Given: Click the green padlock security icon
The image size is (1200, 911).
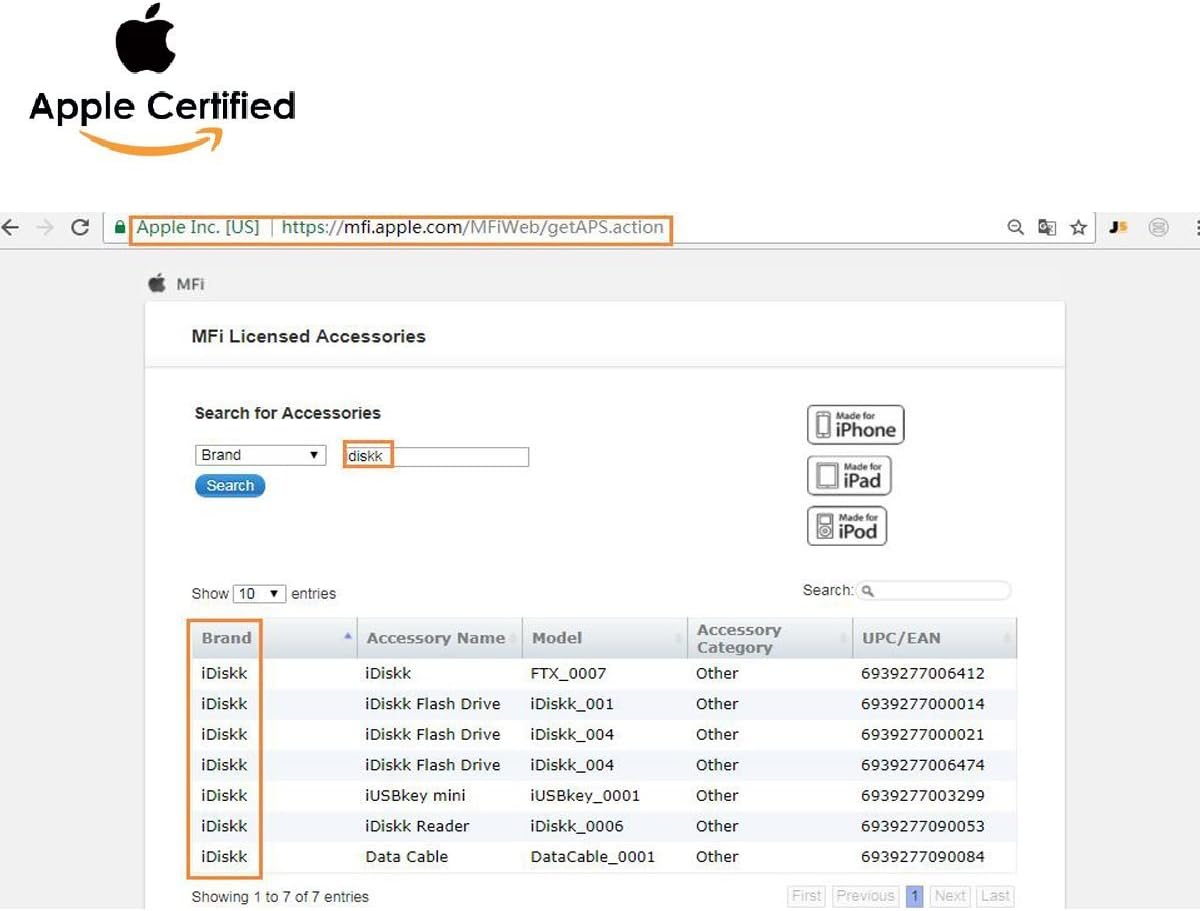Looking at the screenshot, I should click(120, 228).
